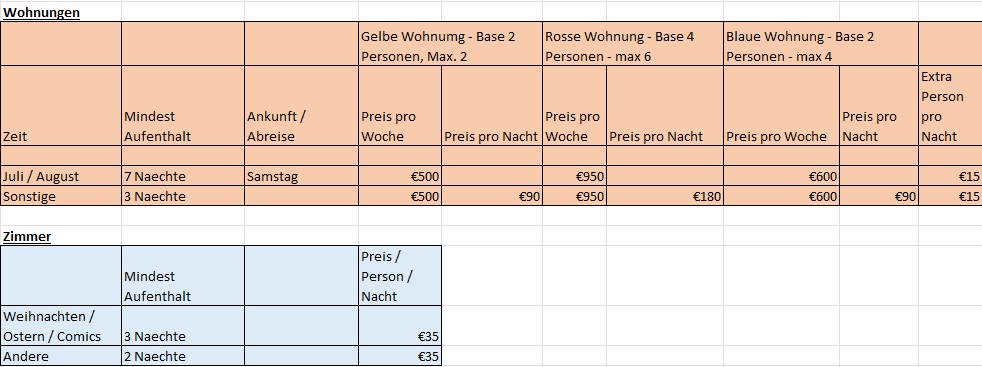Click the Weihnachten / Ostern / Comics cell
Viewport: 982px width, 367px height.
[61, 326]
